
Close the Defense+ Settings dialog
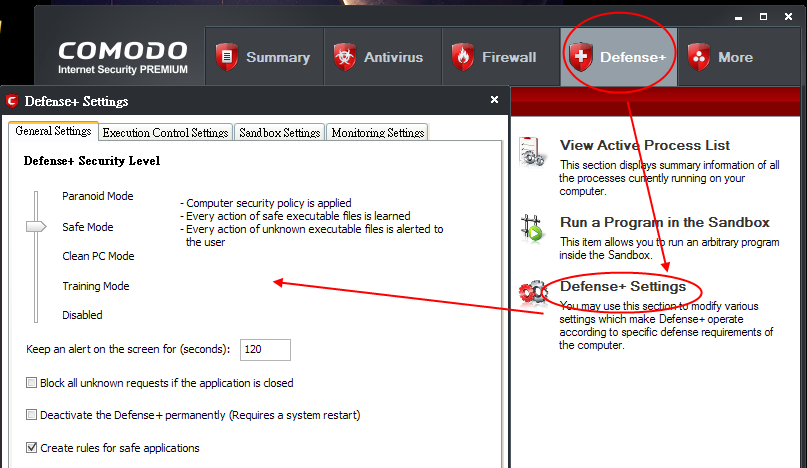(x=494, y=100)
